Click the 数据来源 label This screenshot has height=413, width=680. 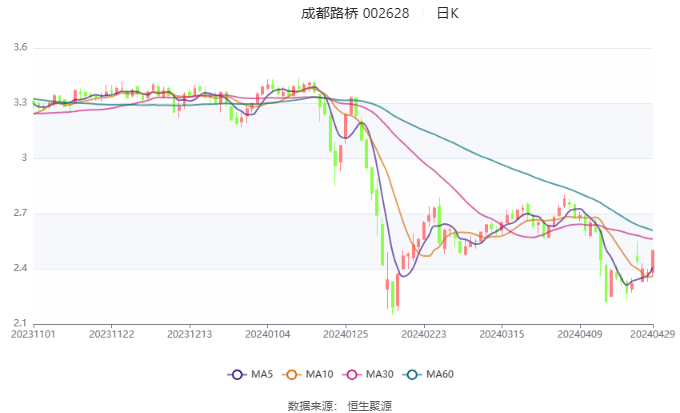(308, 406)
